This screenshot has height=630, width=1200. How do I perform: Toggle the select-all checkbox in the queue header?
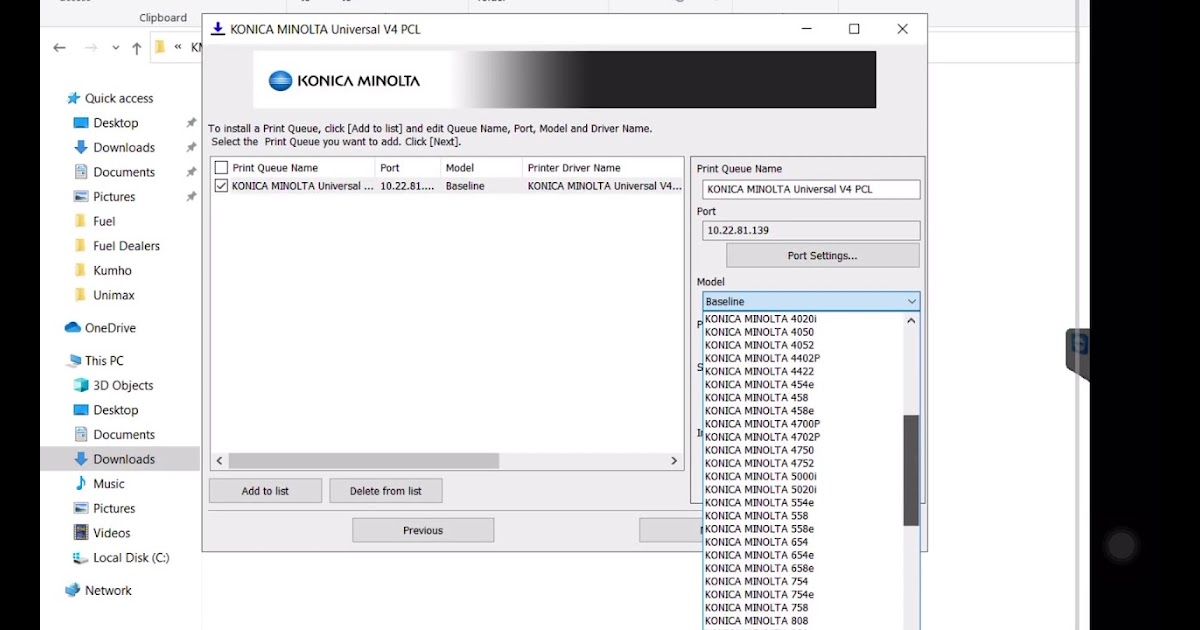click(221, 168)
